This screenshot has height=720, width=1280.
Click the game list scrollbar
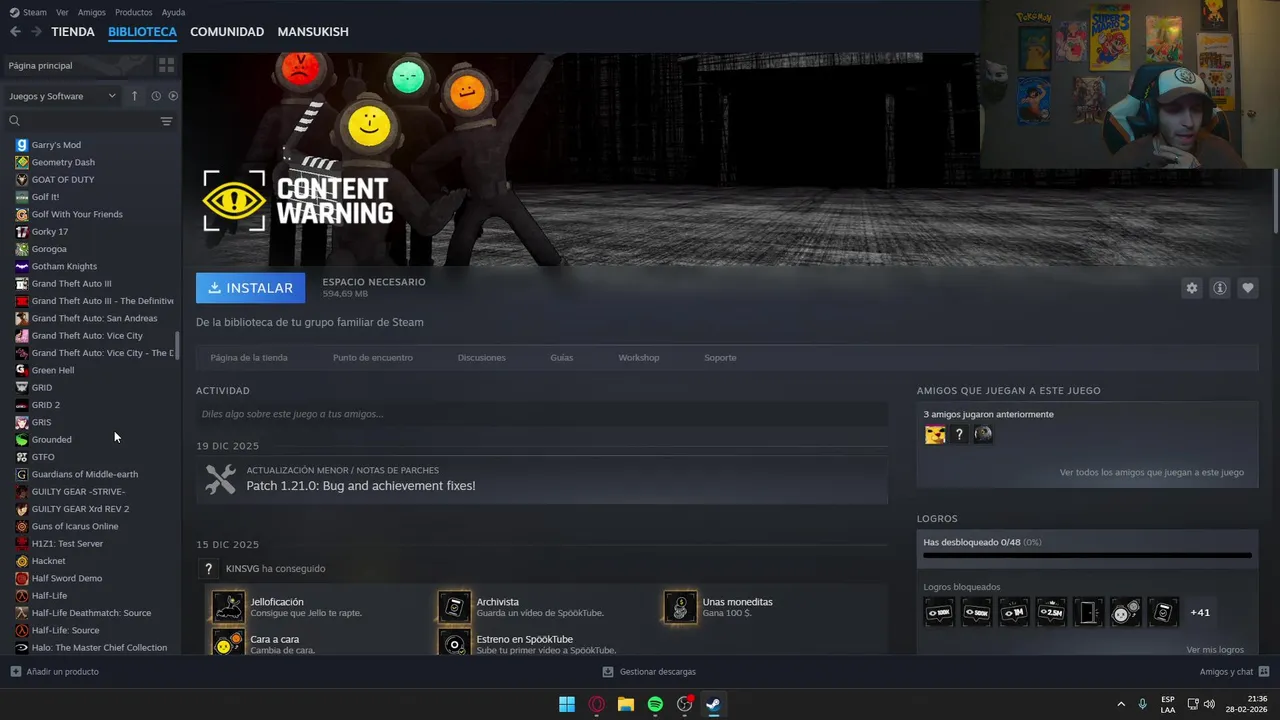[x=178, y=346]
